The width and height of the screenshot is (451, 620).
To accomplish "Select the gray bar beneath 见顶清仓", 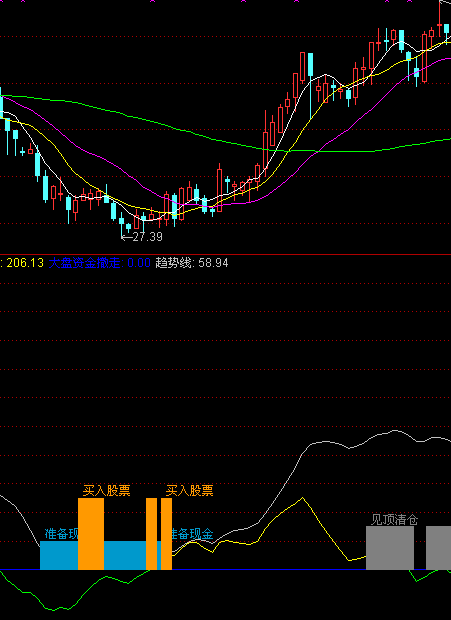I will [390, 548].
